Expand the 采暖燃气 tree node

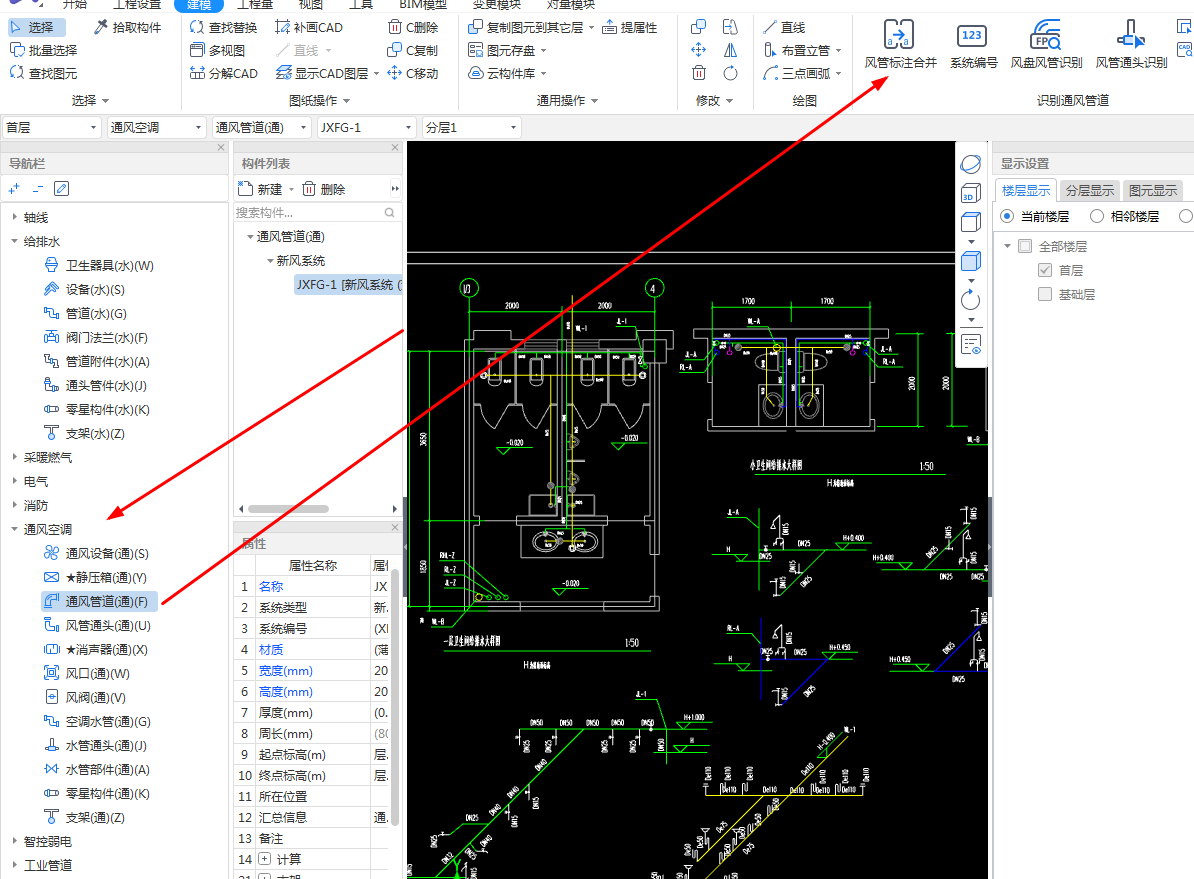14,457
